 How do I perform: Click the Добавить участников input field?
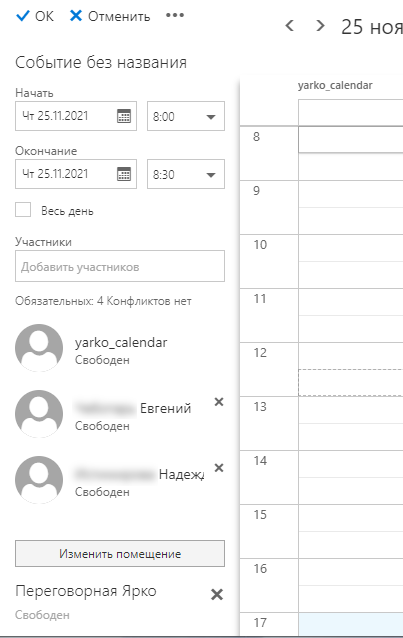pyautogui.click(x=120, y=266)
